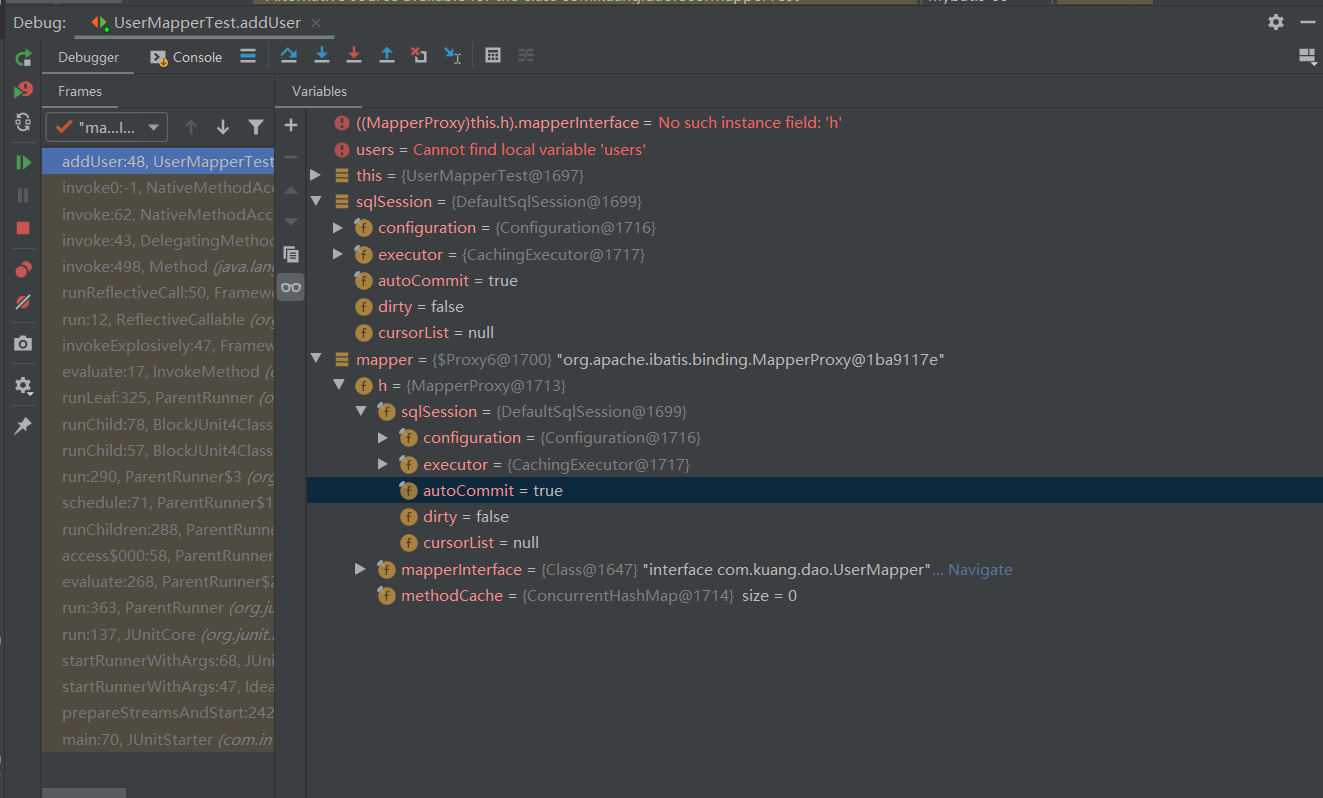The image size is (1323, 798).
Task: Move watch down in Variables sidebar
Action: [x=291, y=221]
